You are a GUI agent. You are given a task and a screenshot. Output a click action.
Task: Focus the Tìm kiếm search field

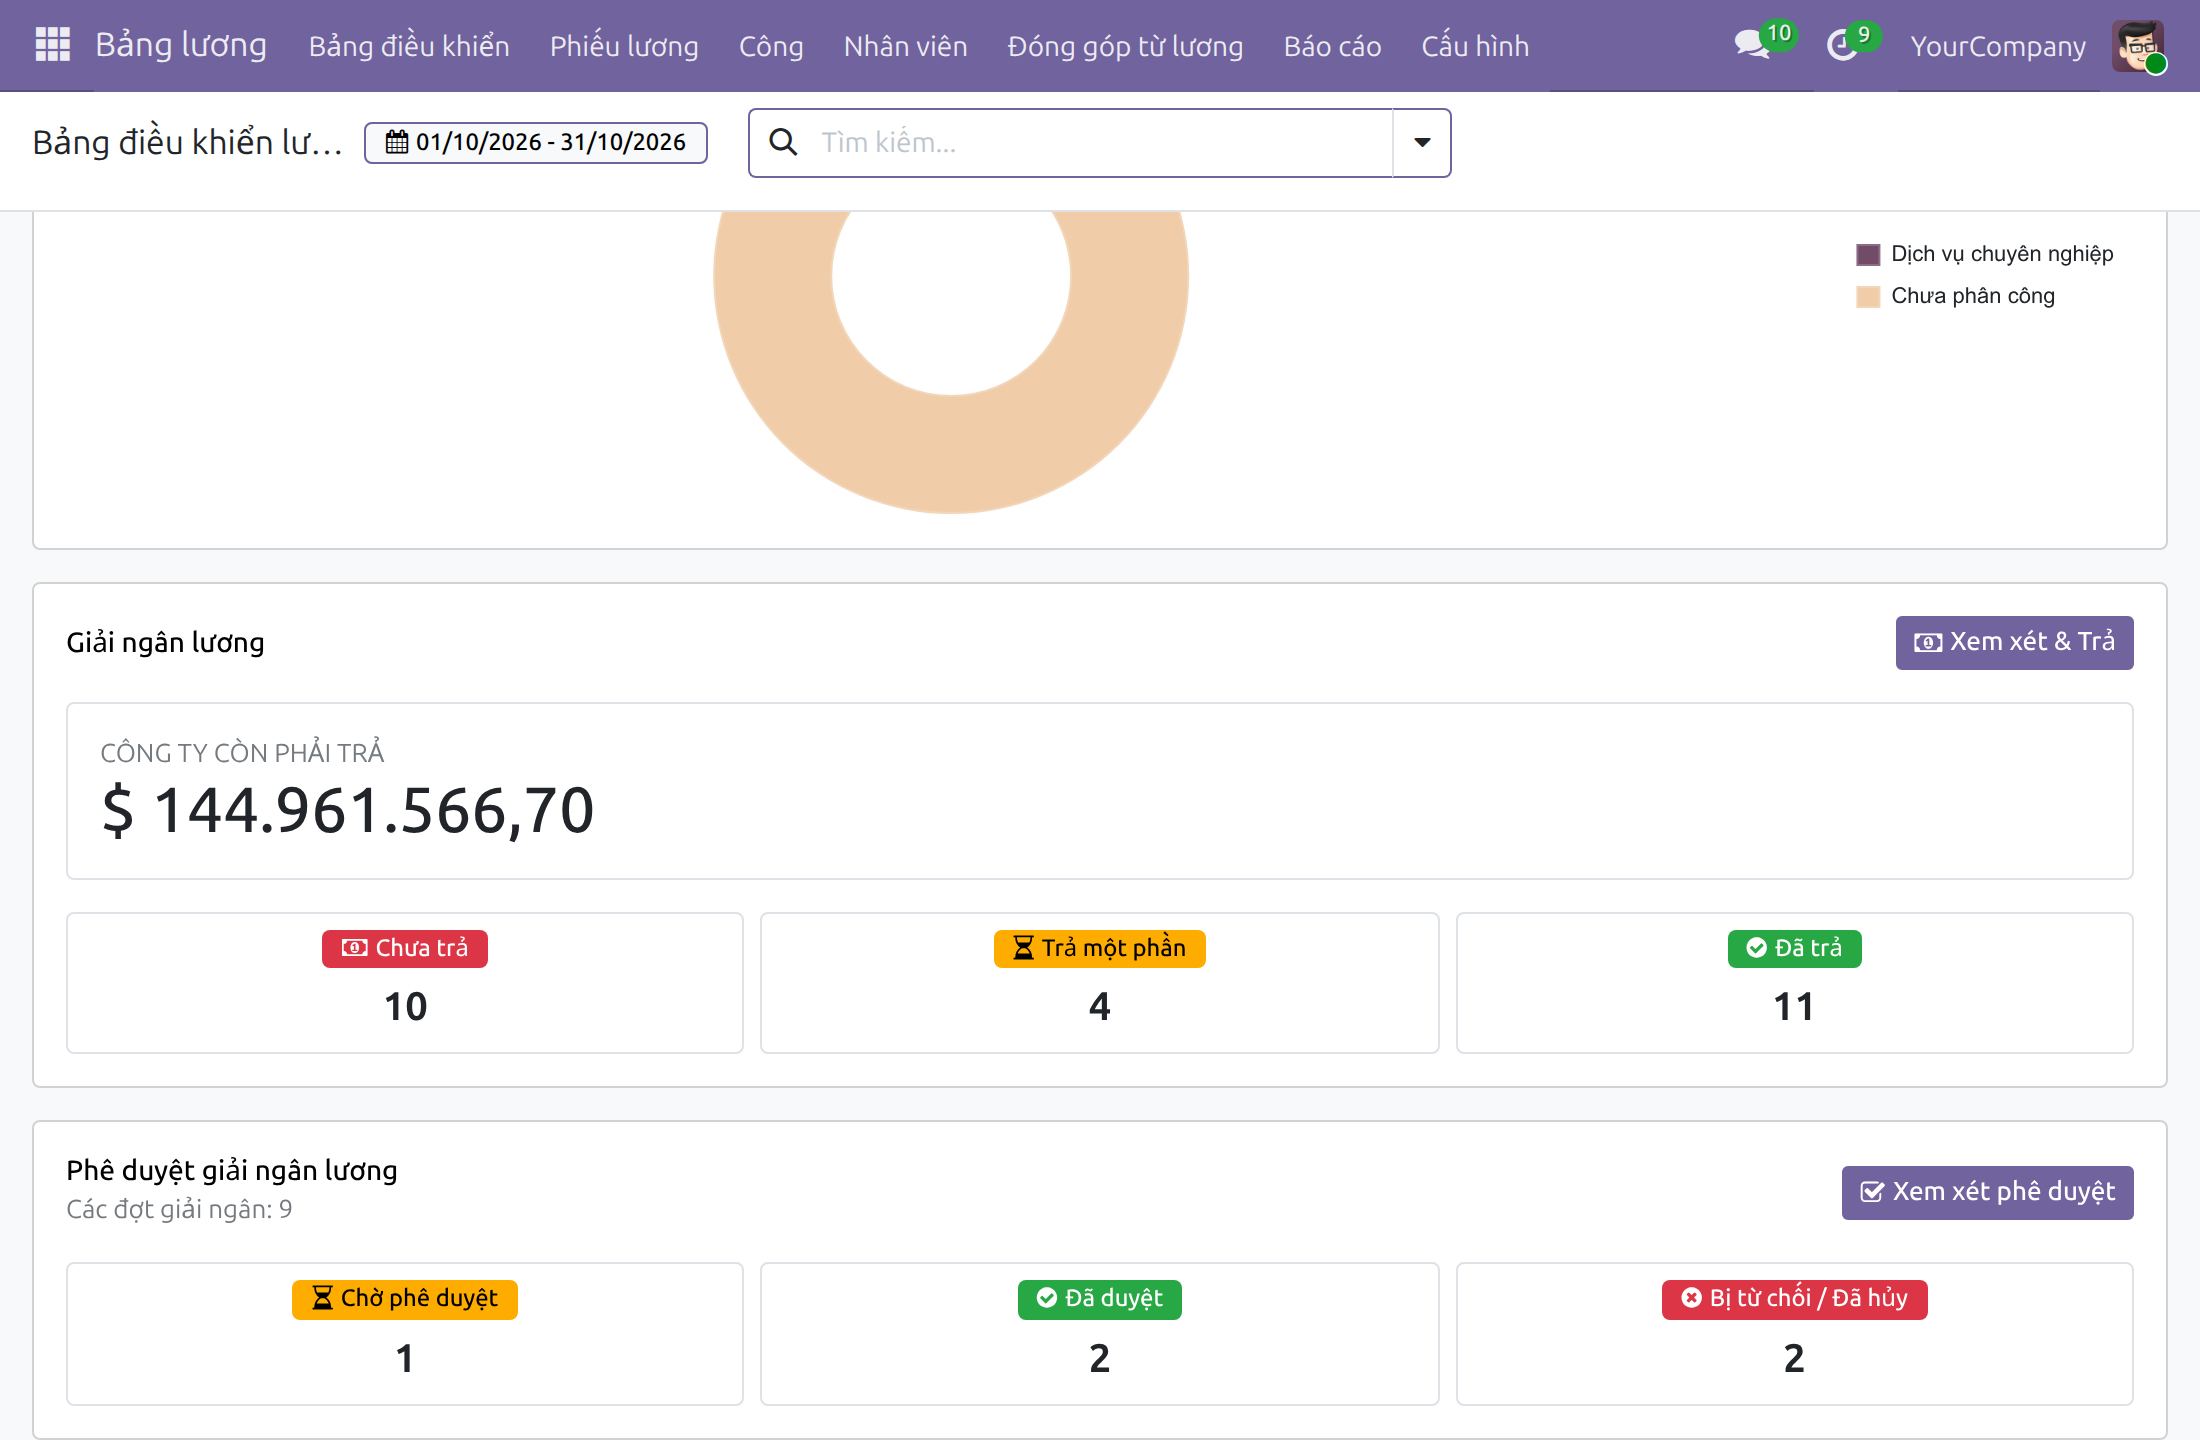[x=1100, y=143]
